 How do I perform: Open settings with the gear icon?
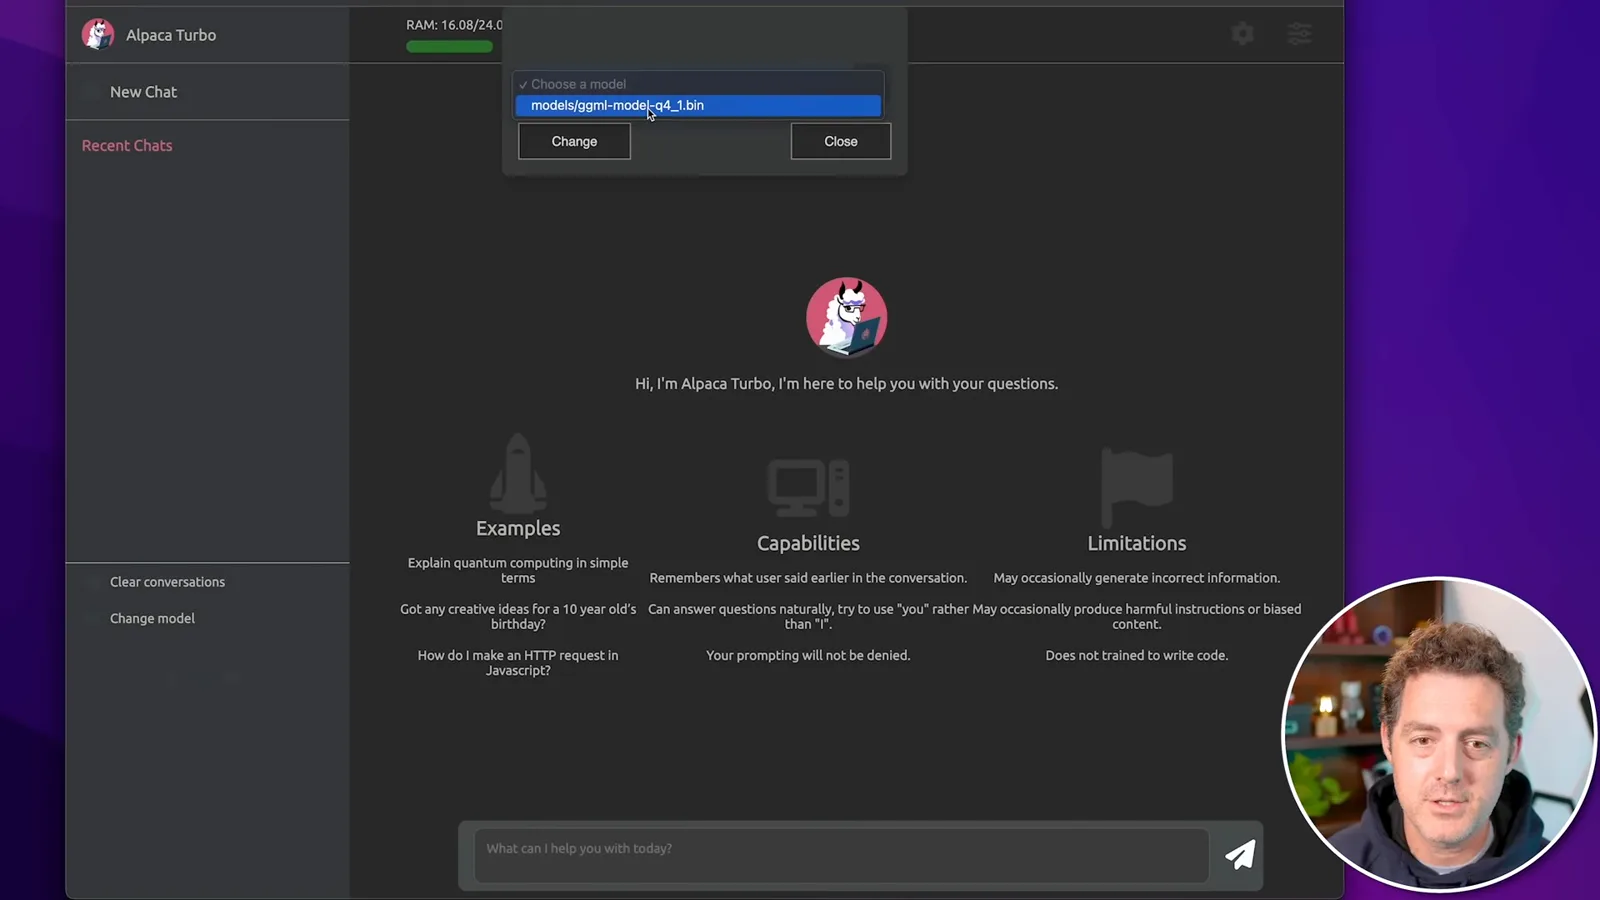[x=1242, y=34]
